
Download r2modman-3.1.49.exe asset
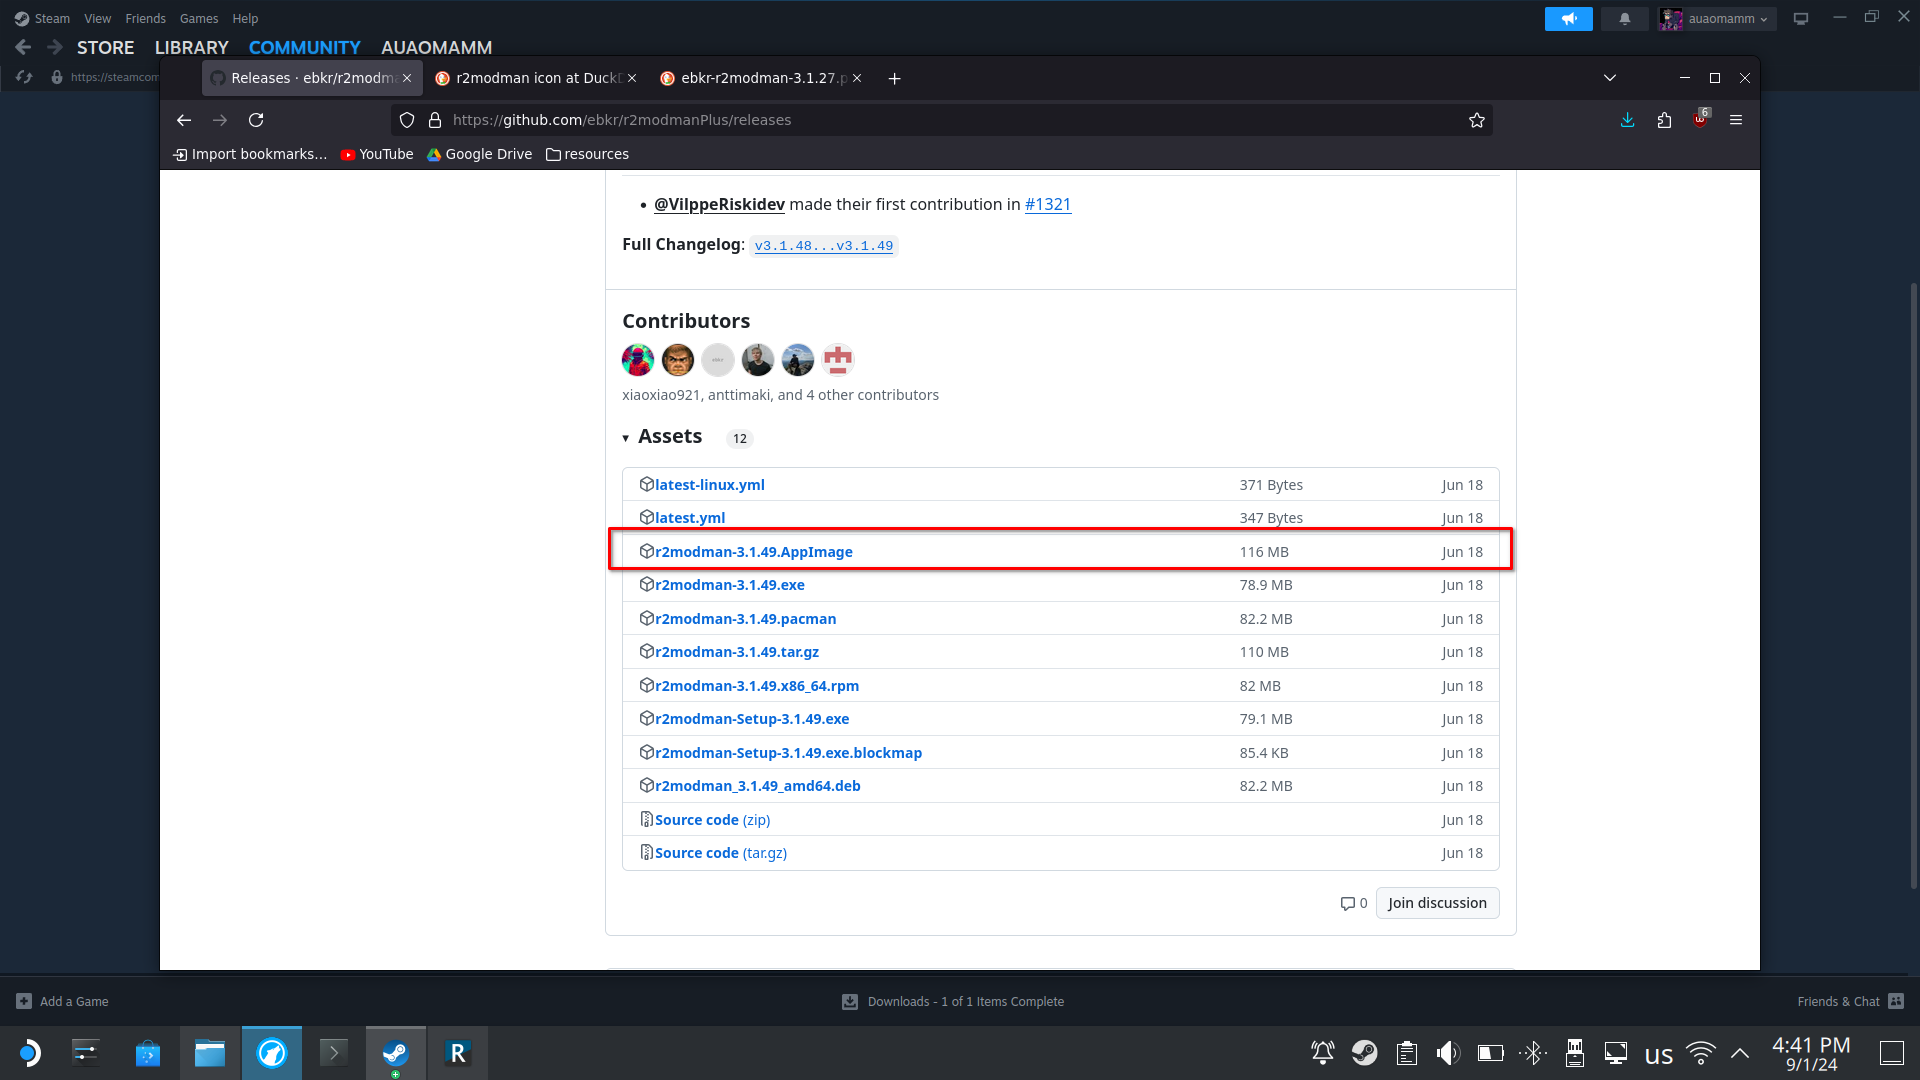(730, 585)
